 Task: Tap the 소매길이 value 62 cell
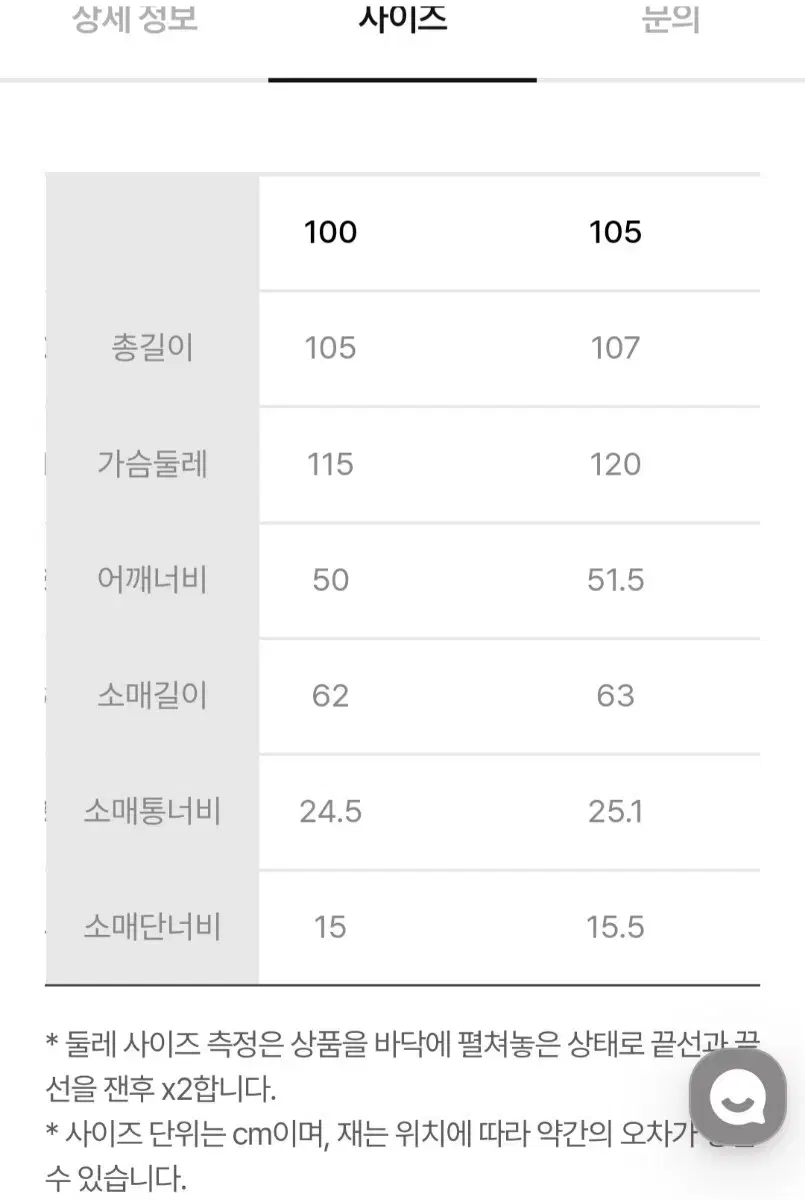point(330,696)
